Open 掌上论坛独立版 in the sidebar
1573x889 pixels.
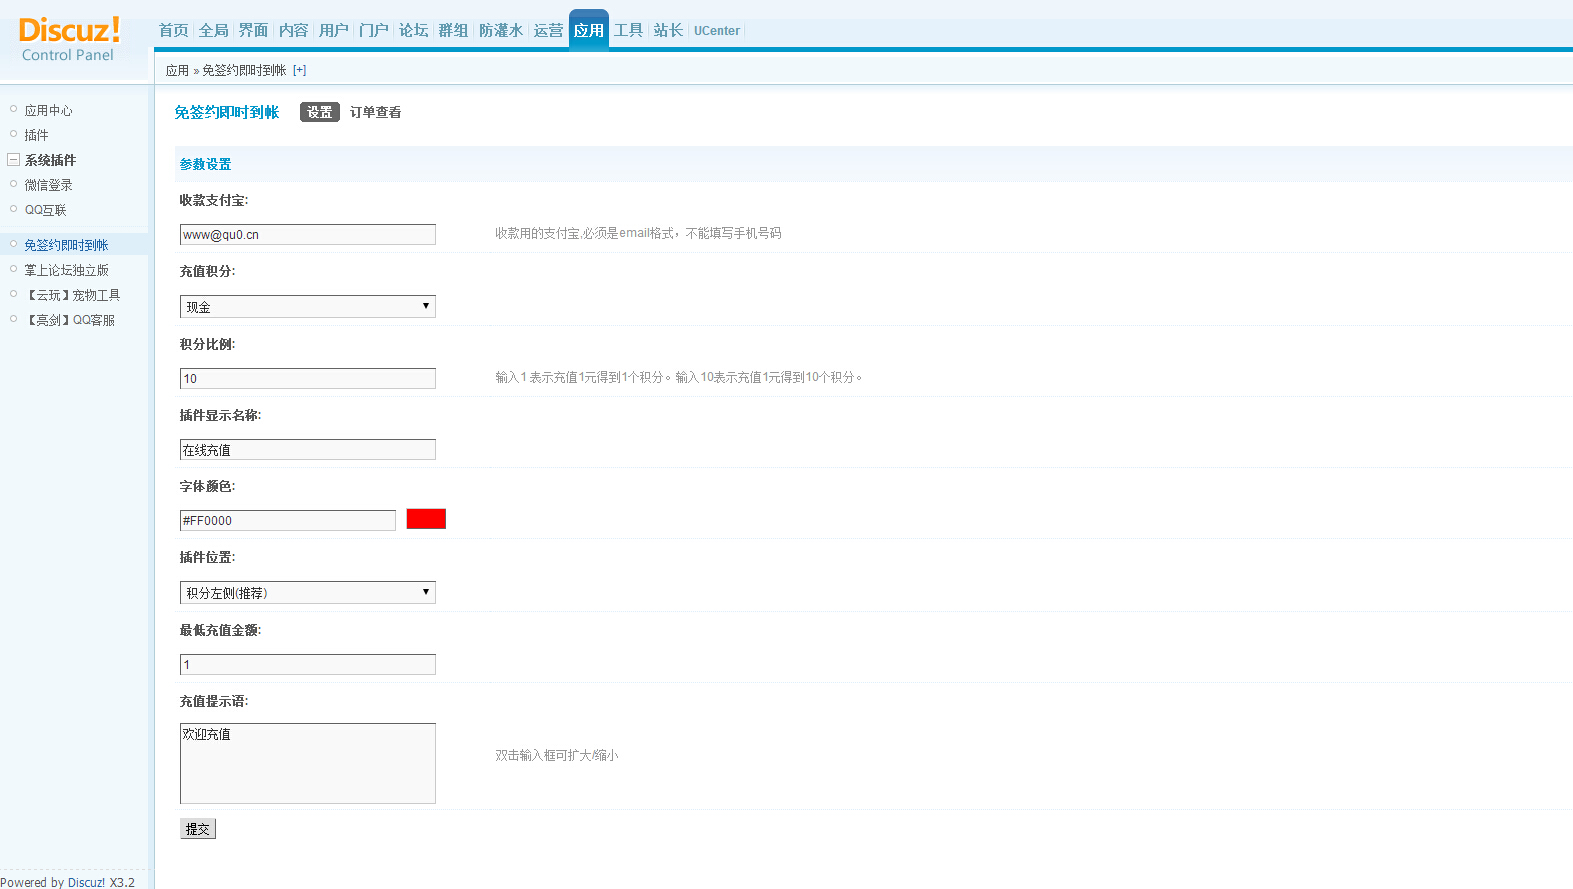tap(66, 271)
